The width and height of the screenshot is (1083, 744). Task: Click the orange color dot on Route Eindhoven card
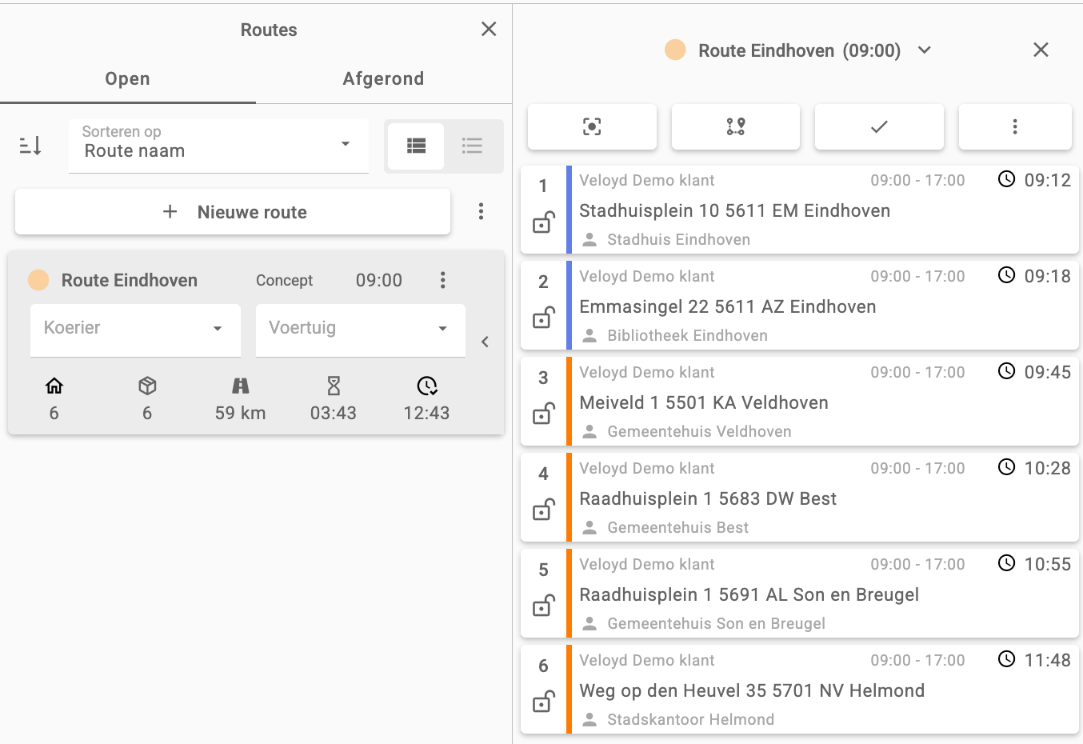[39, 280]
